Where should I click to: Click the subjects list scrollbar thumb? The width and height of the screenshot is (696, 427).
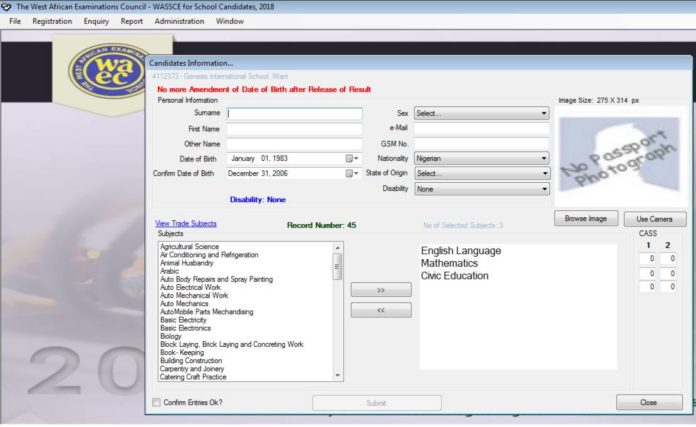(337, 266)
